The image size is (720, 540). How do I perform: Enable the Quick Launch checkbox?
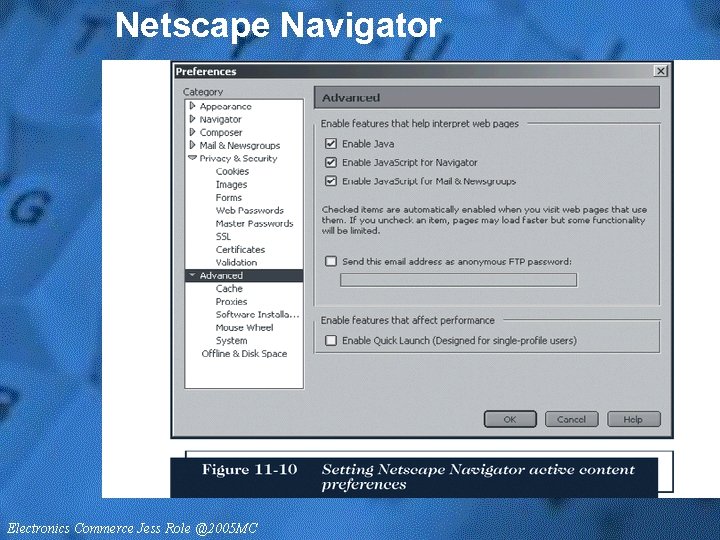pyautogui.click(x=331, y=340)
